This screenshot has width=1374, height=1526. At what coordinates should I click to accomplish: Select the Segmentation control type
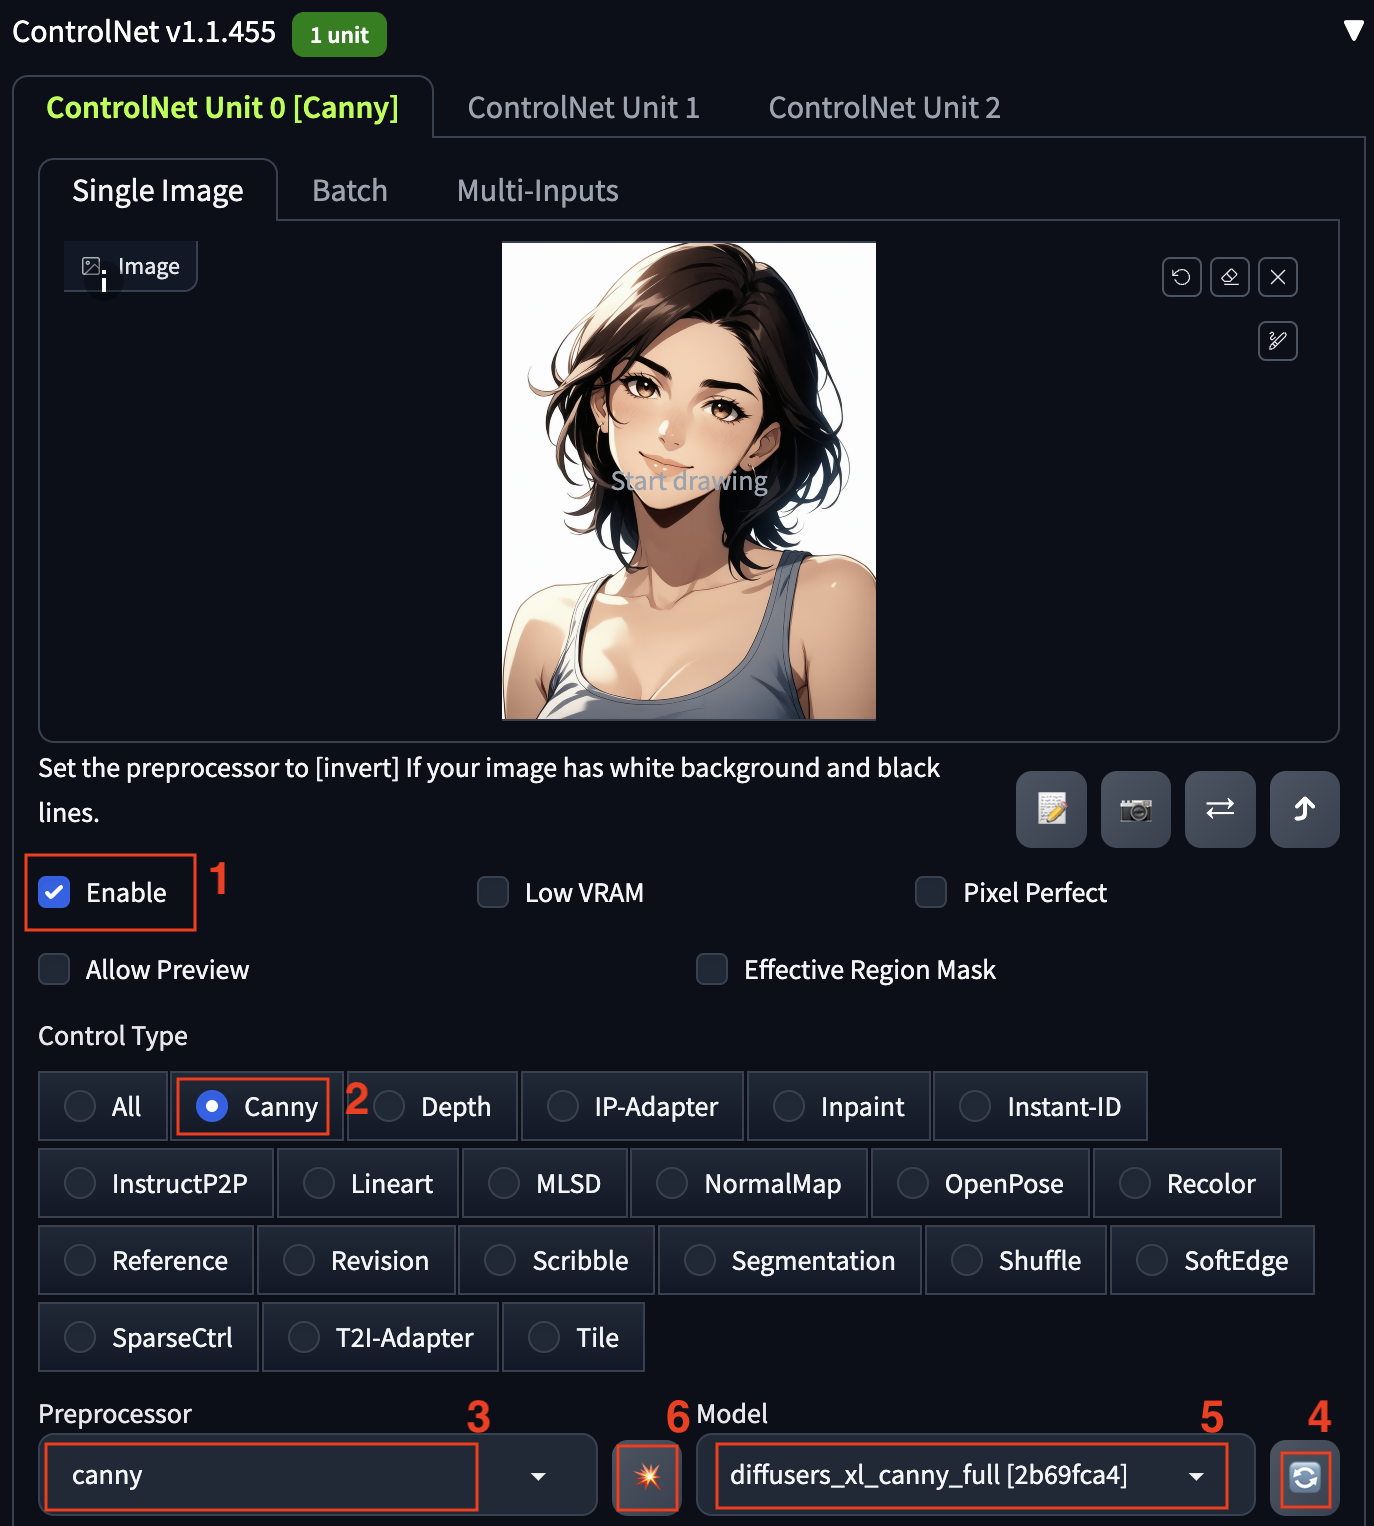pyautogui.click(x=790, y=1260)
